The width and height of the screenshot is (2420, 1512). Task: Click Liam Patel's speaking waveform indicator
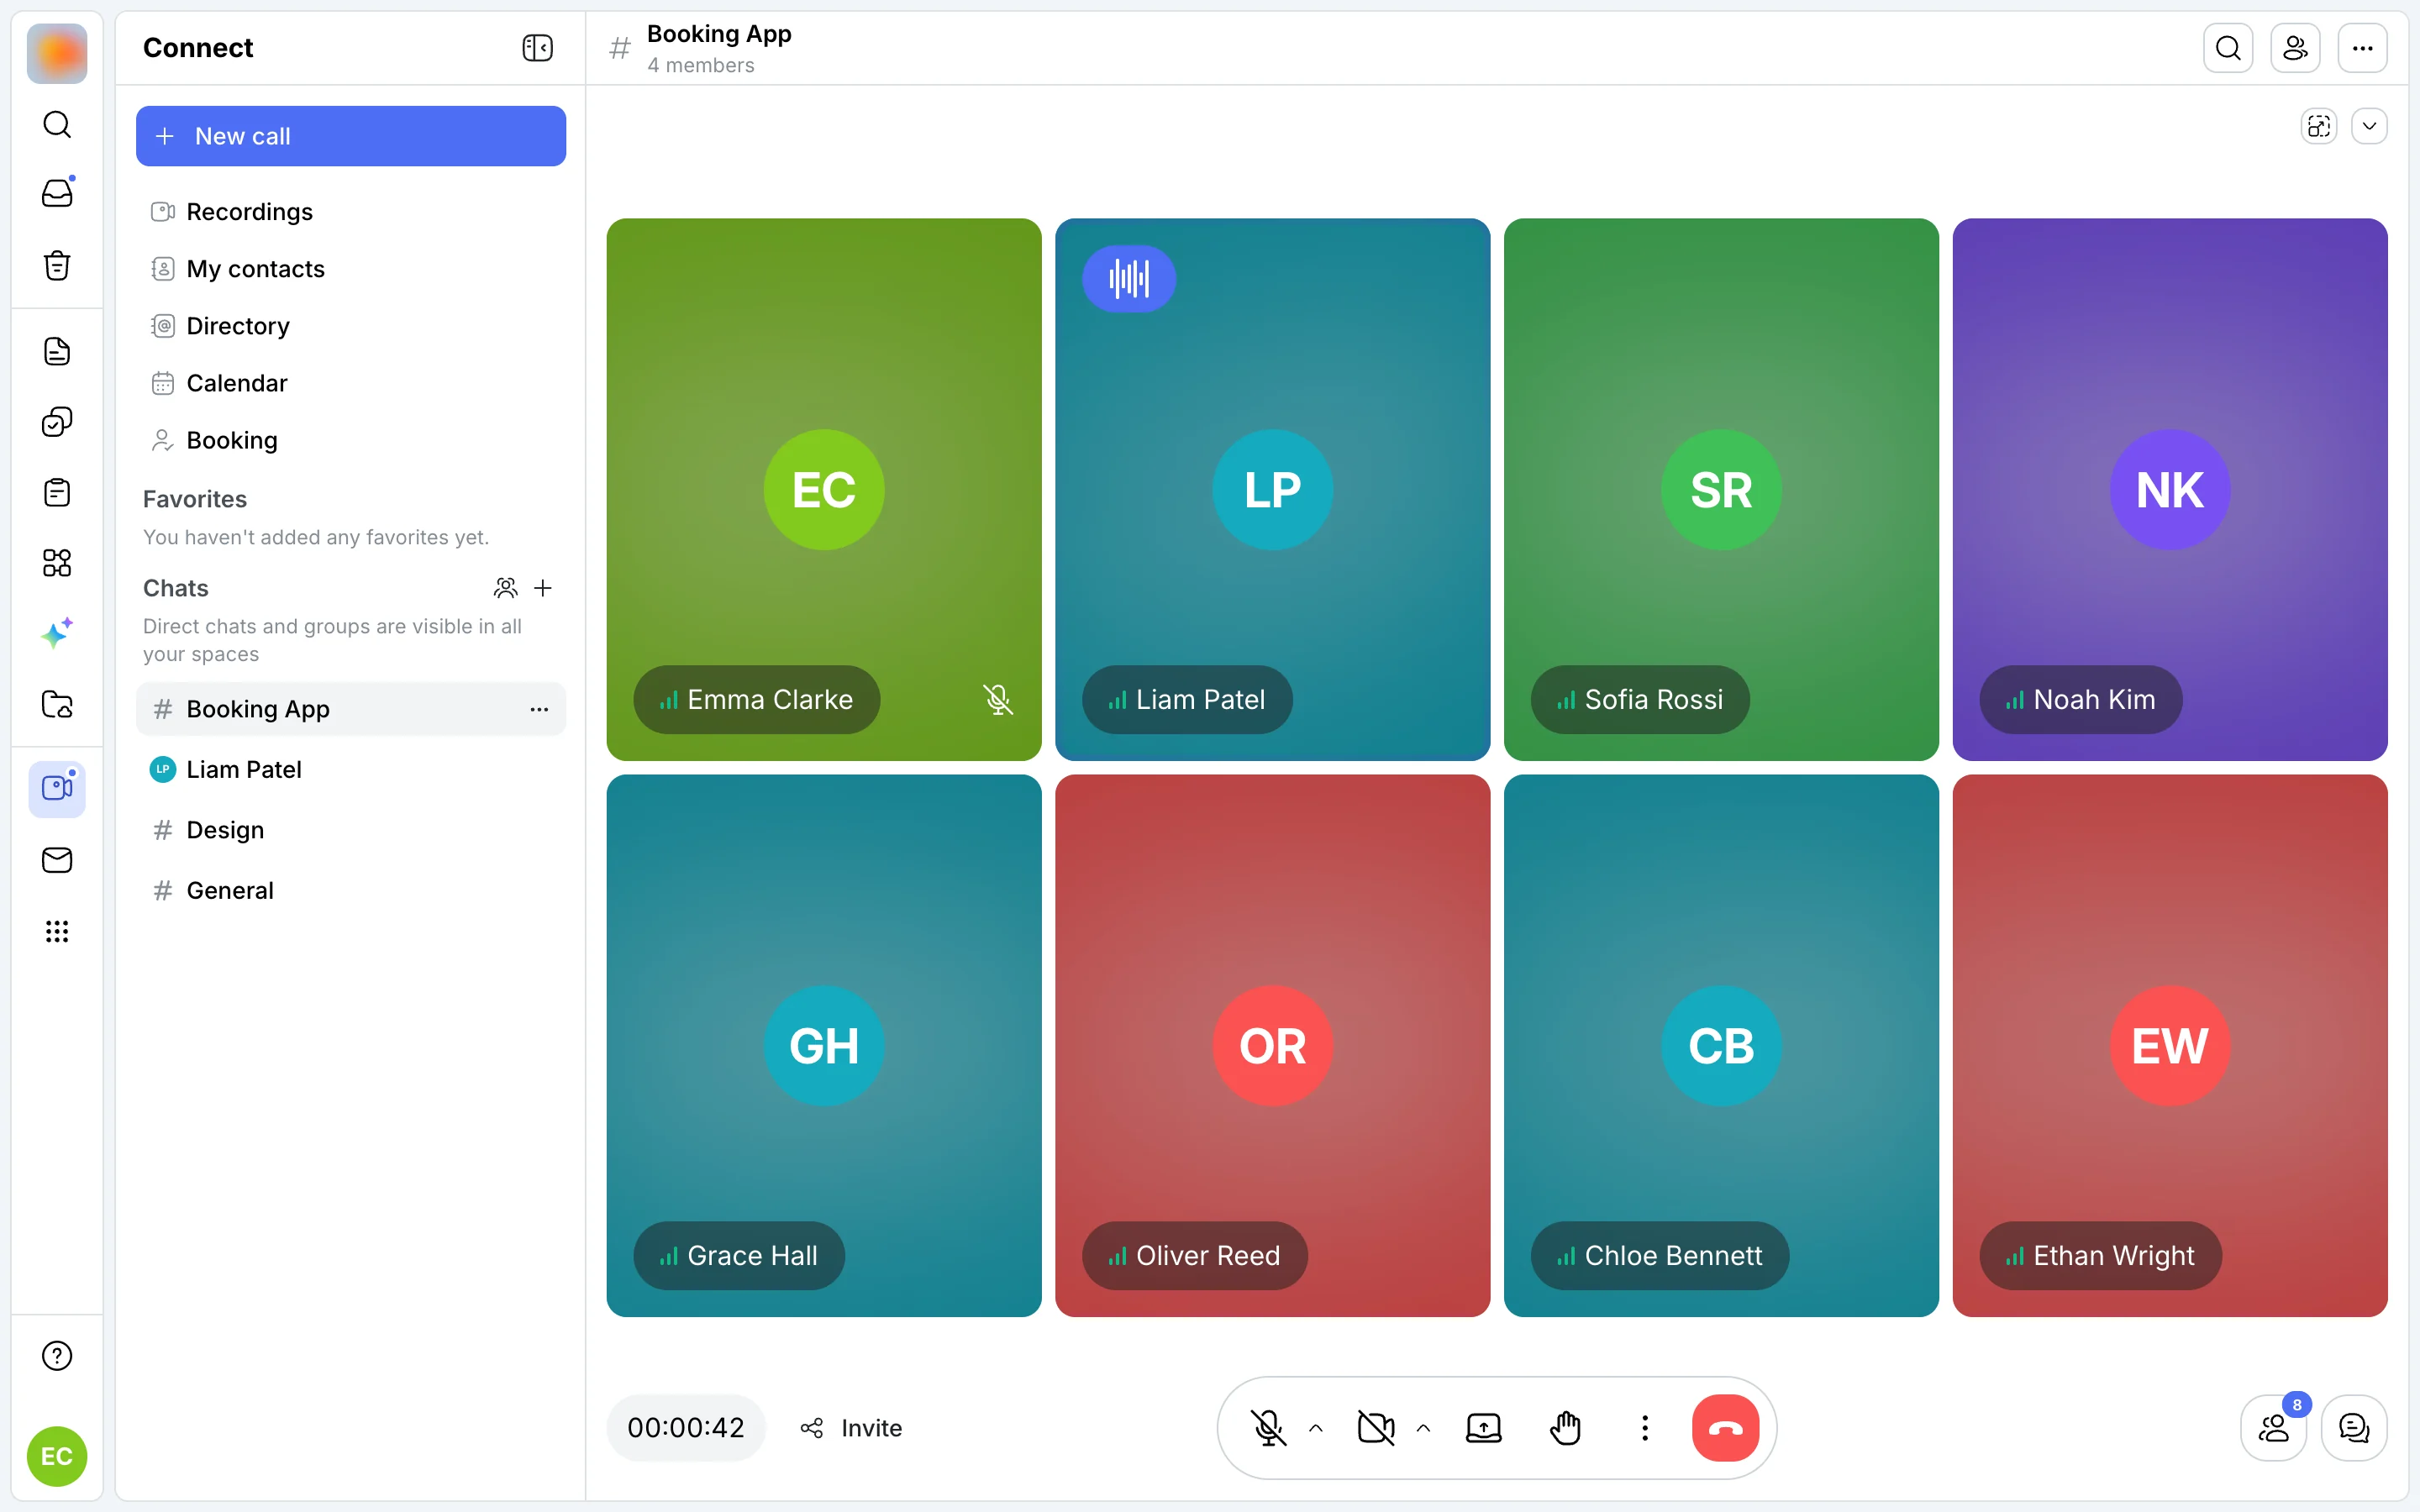1129,279
